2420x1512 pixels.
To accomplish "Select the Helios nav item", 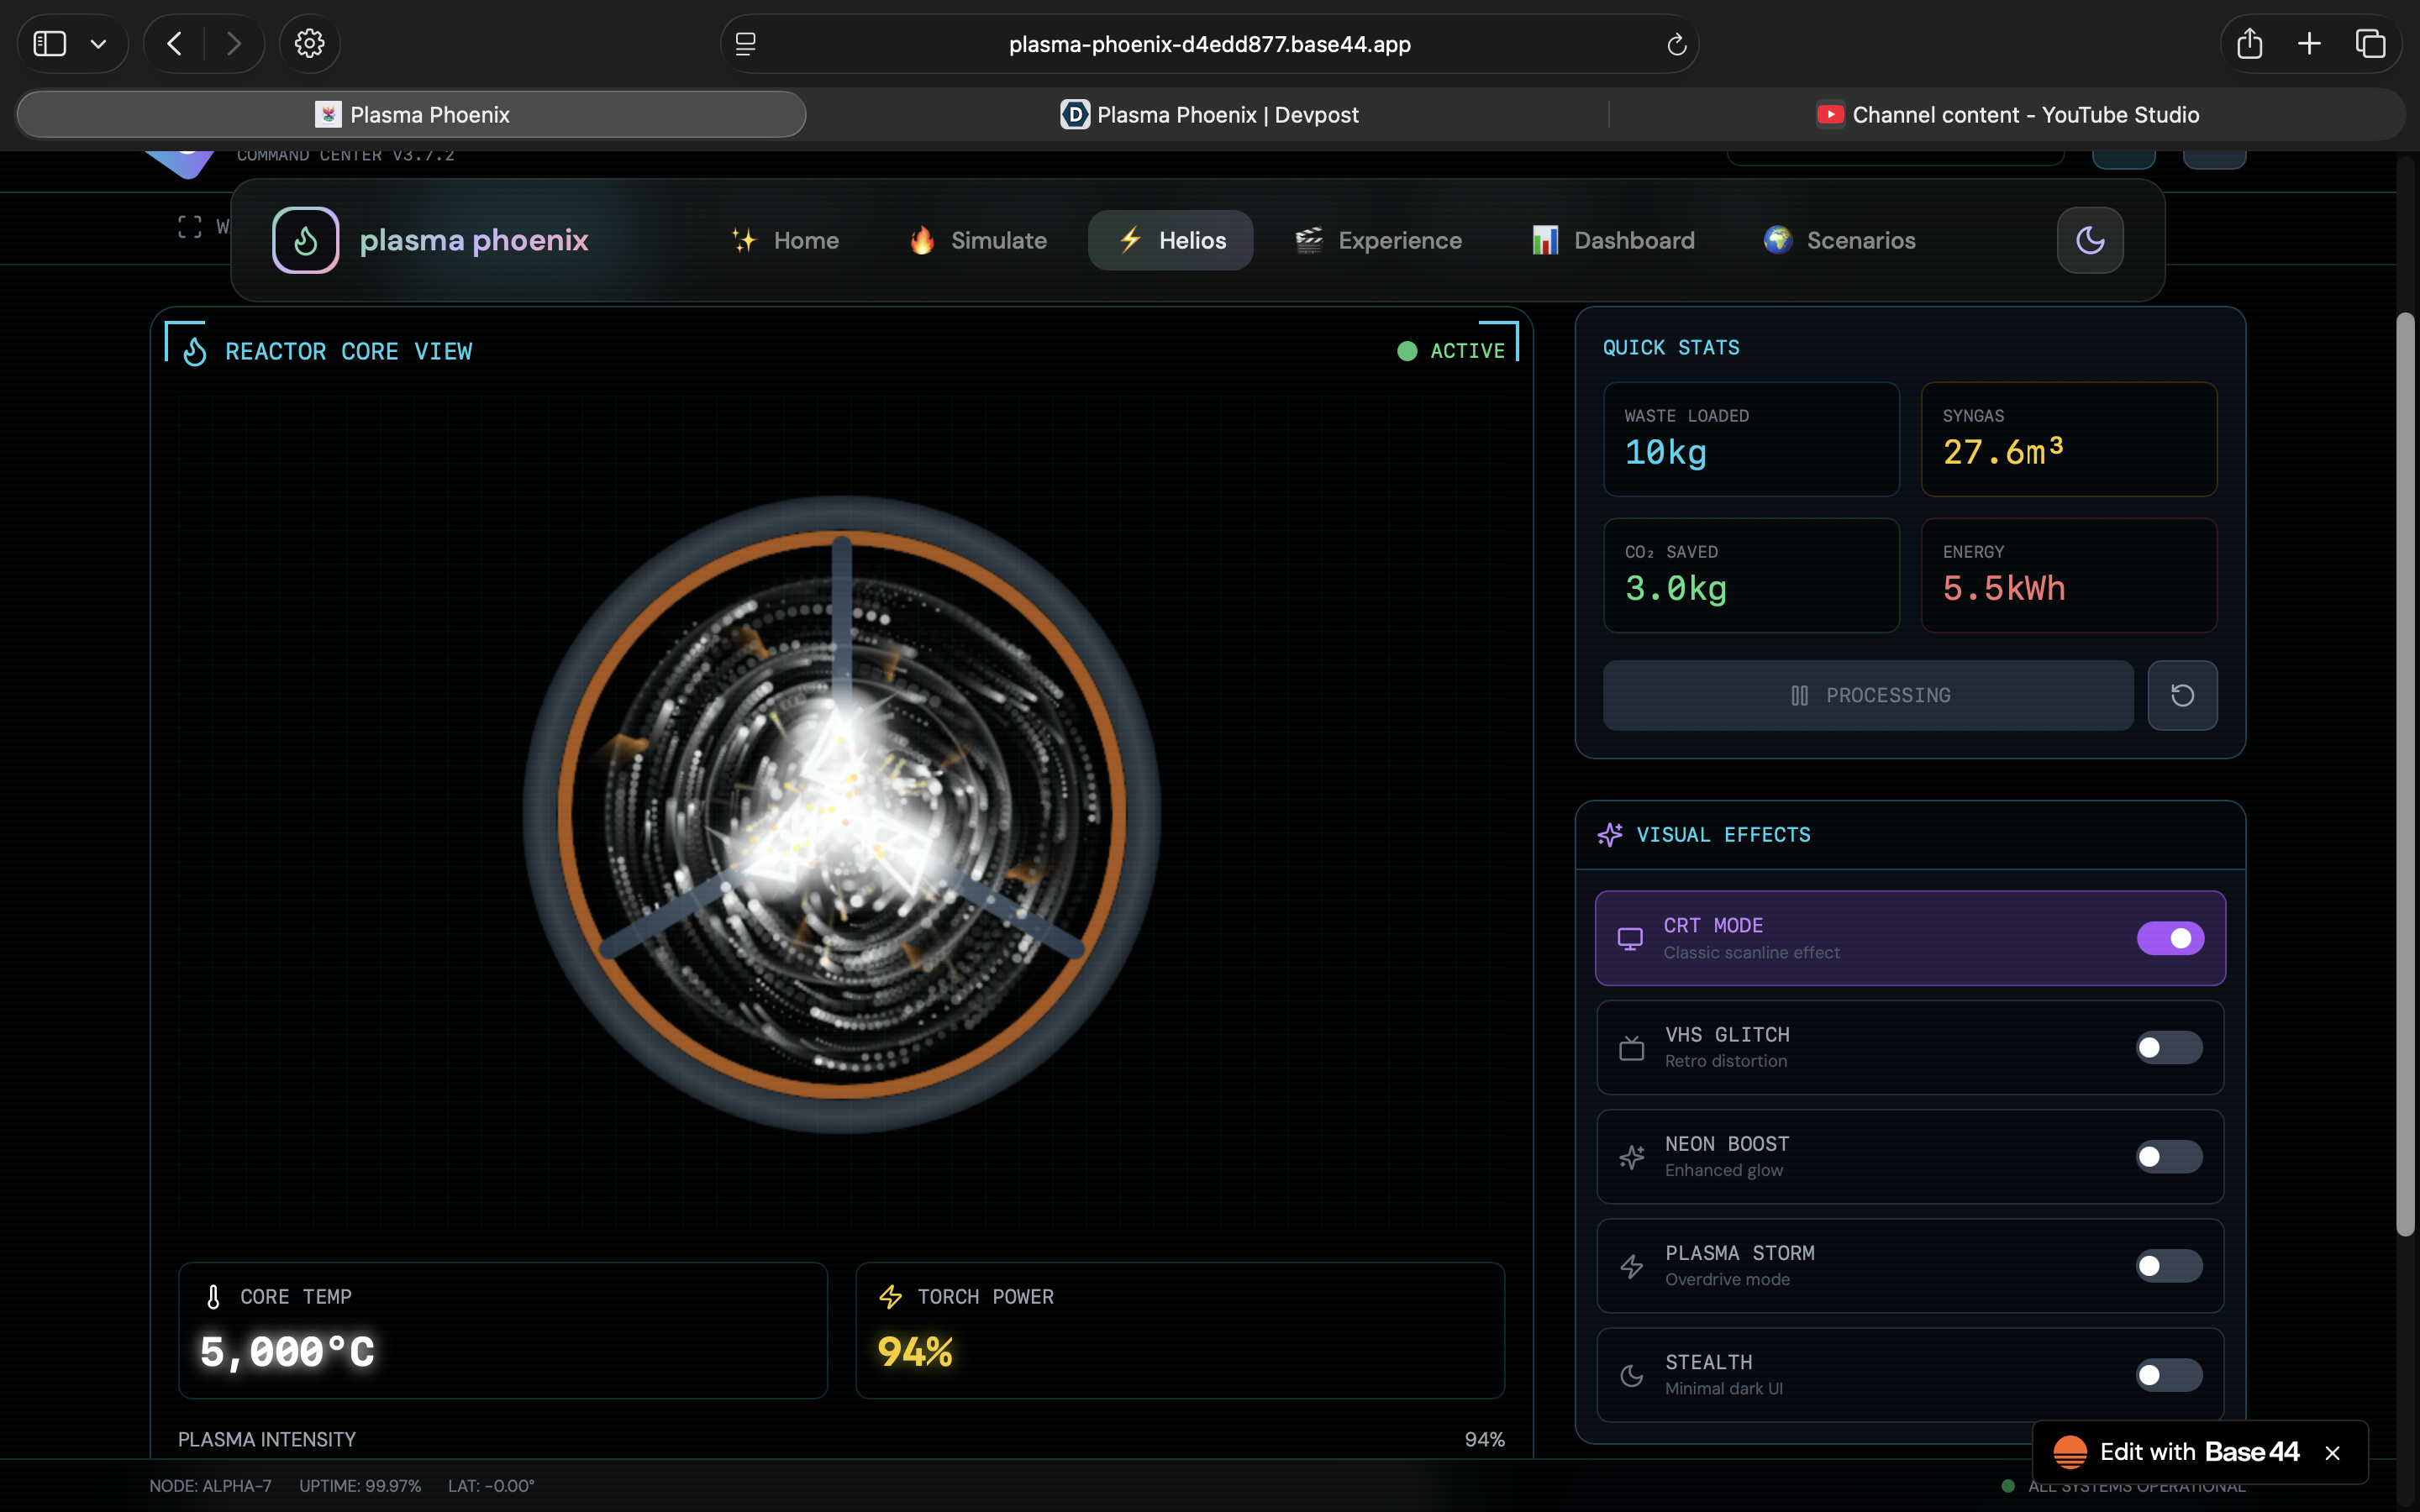I will [x=1171, y=240].
